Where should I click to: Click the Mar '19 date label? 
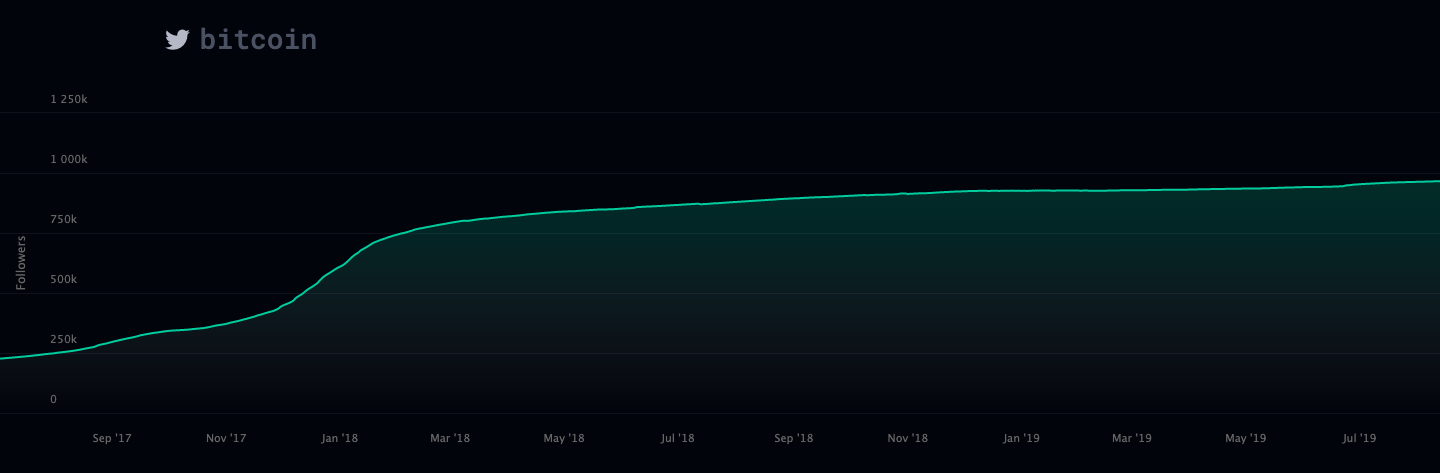(x=1131, y=438)
